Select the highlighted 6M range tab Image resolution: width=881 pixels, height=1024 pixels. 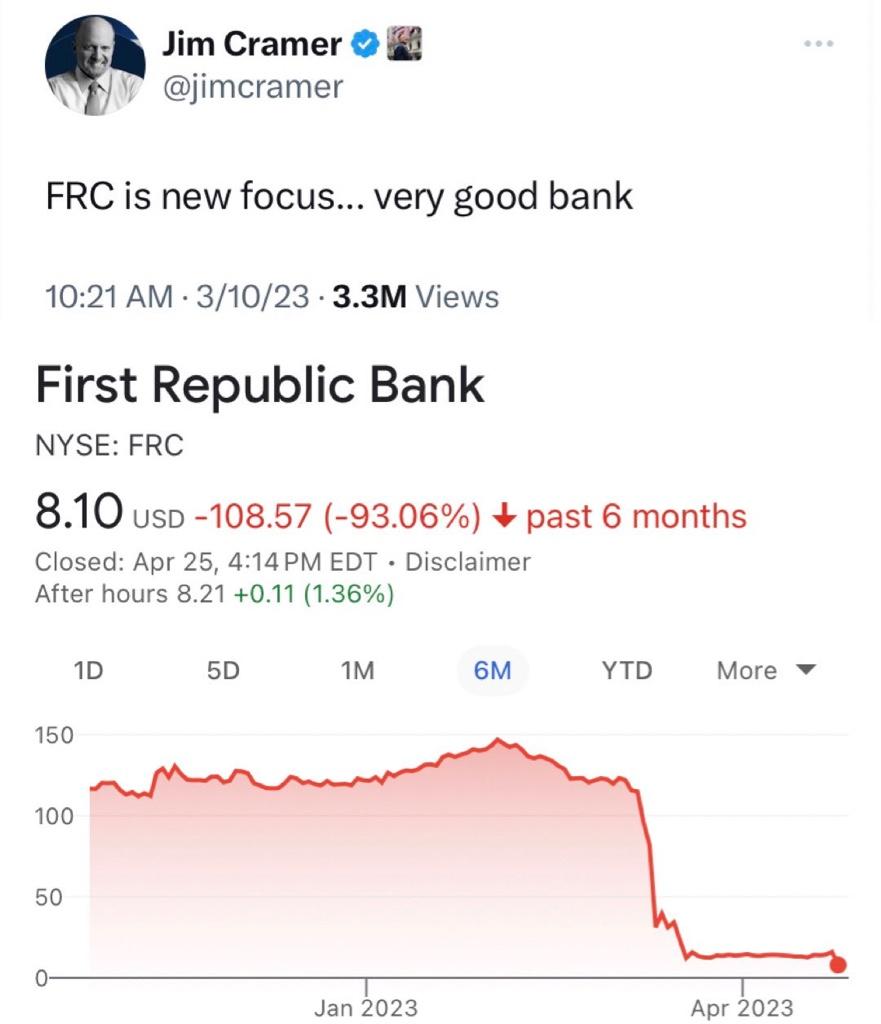492,671
